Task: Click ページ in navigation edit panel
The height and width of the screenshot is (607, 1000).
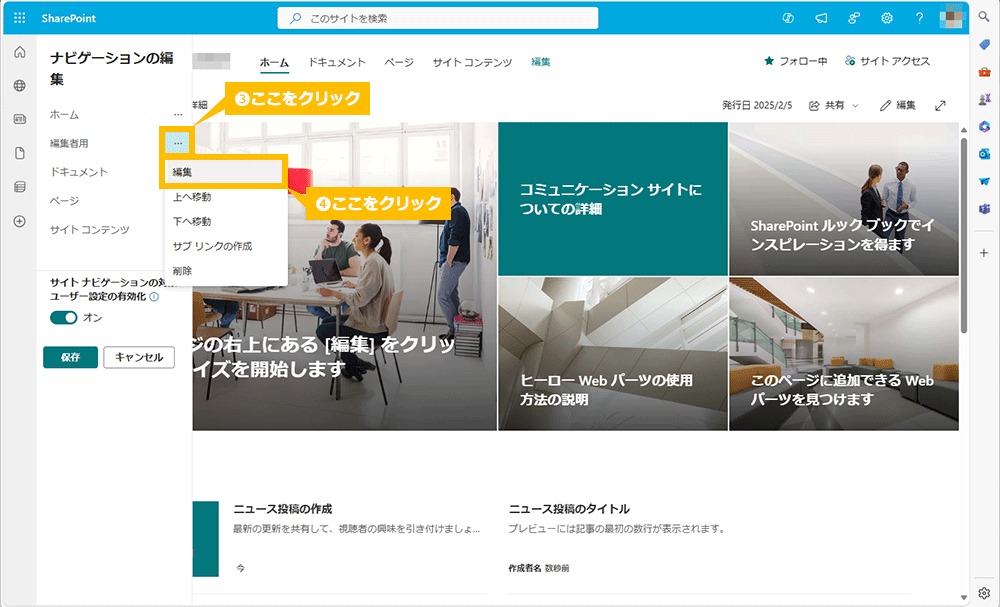Action: (x=64, y=201)
